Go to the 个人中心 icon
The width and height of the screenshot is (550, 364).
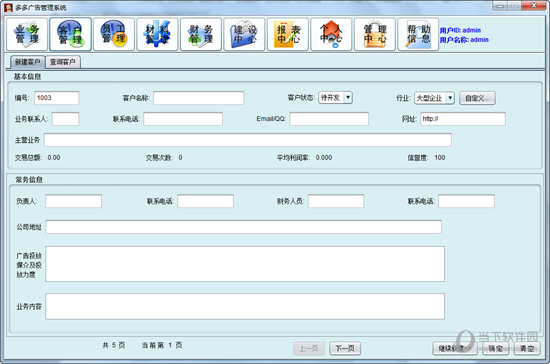(x=331, y=34)
